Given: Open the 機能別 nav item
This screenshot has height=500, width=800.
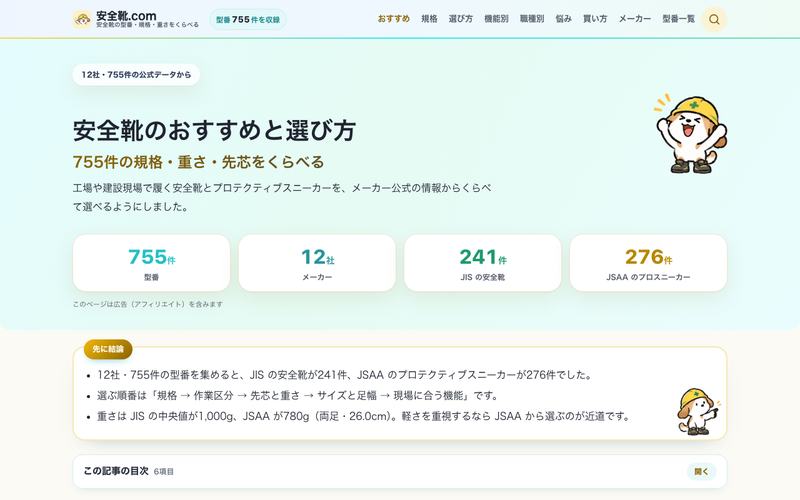Looking at the screenshot, I should [x=496, y=19].
